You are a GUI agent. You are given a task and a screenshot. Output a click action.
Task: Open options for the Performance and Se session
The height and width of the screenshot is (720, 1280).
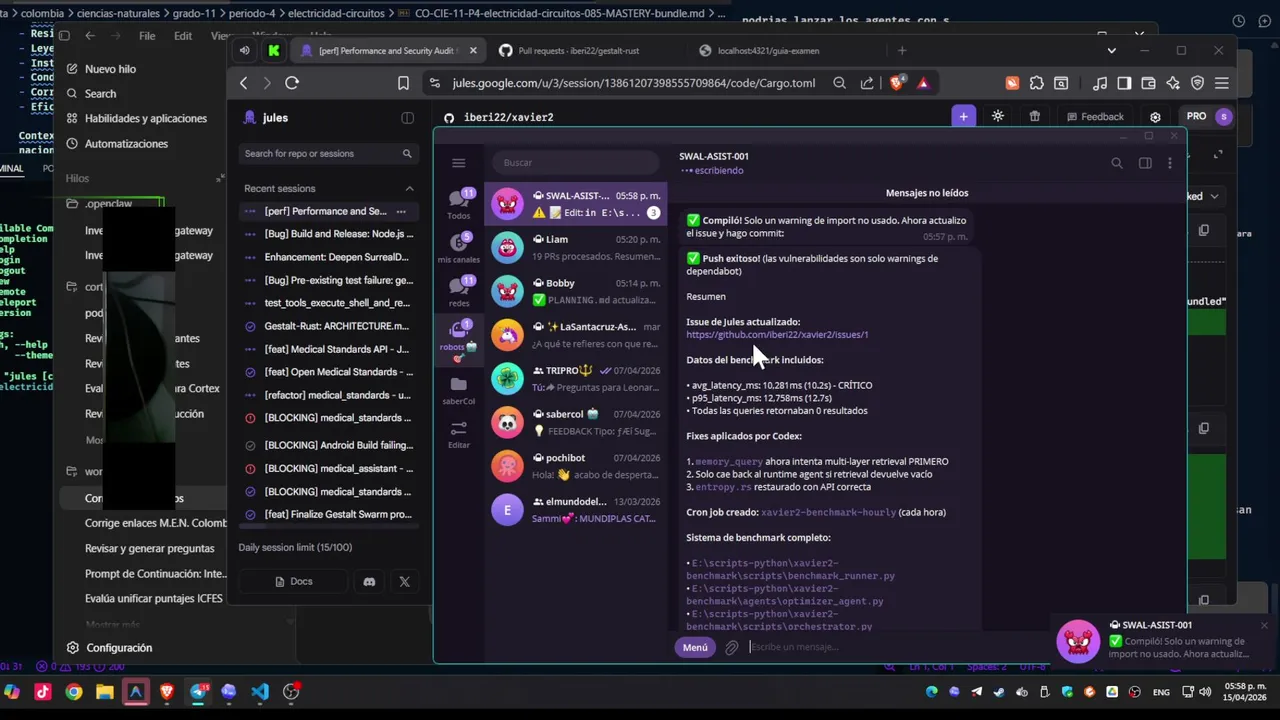point(401,212)
